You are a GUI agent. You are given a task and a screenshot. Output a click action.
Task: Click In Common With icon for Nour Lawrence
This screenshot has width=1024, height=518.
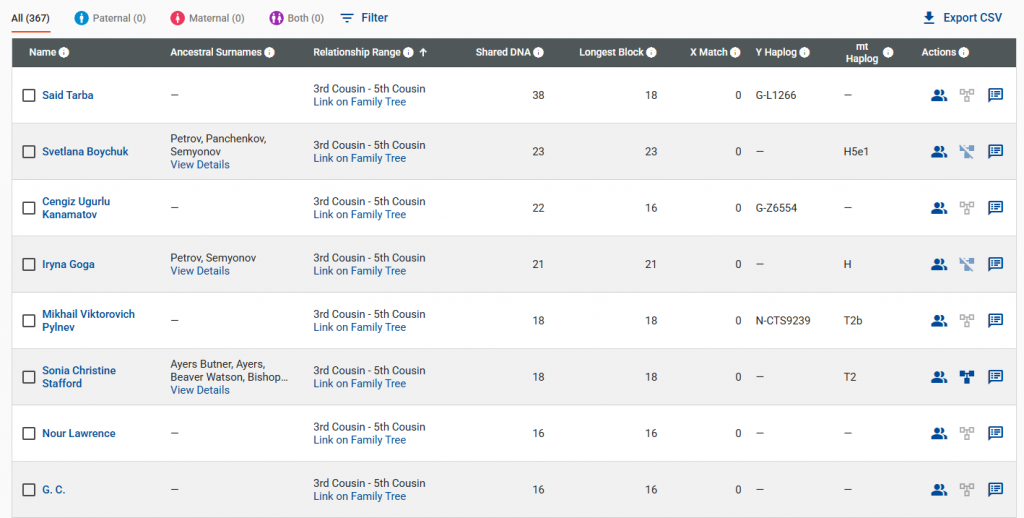point(939,434)
